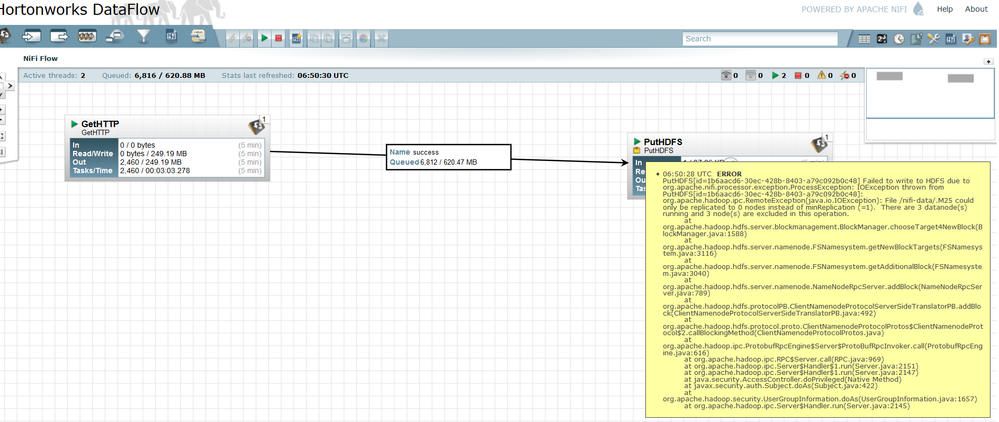Click the Input Port toolbar icon

(33, 37)
